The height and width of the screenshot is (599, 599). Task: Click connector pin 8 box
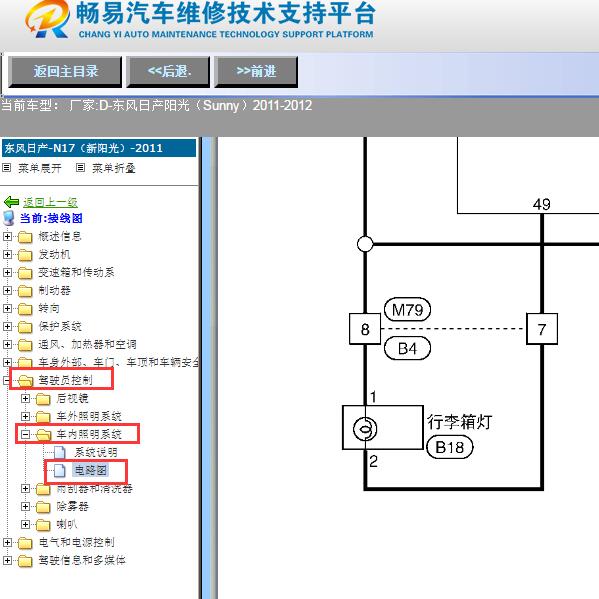365,329
